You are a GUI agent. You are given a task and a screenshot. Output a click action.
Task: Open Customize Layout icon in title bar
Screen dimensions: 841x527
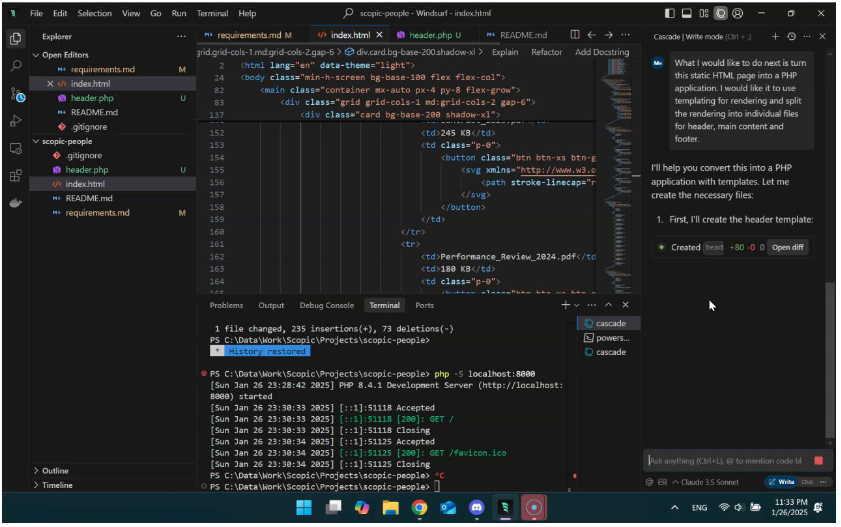pyautogui.click(x=704, y=13)
